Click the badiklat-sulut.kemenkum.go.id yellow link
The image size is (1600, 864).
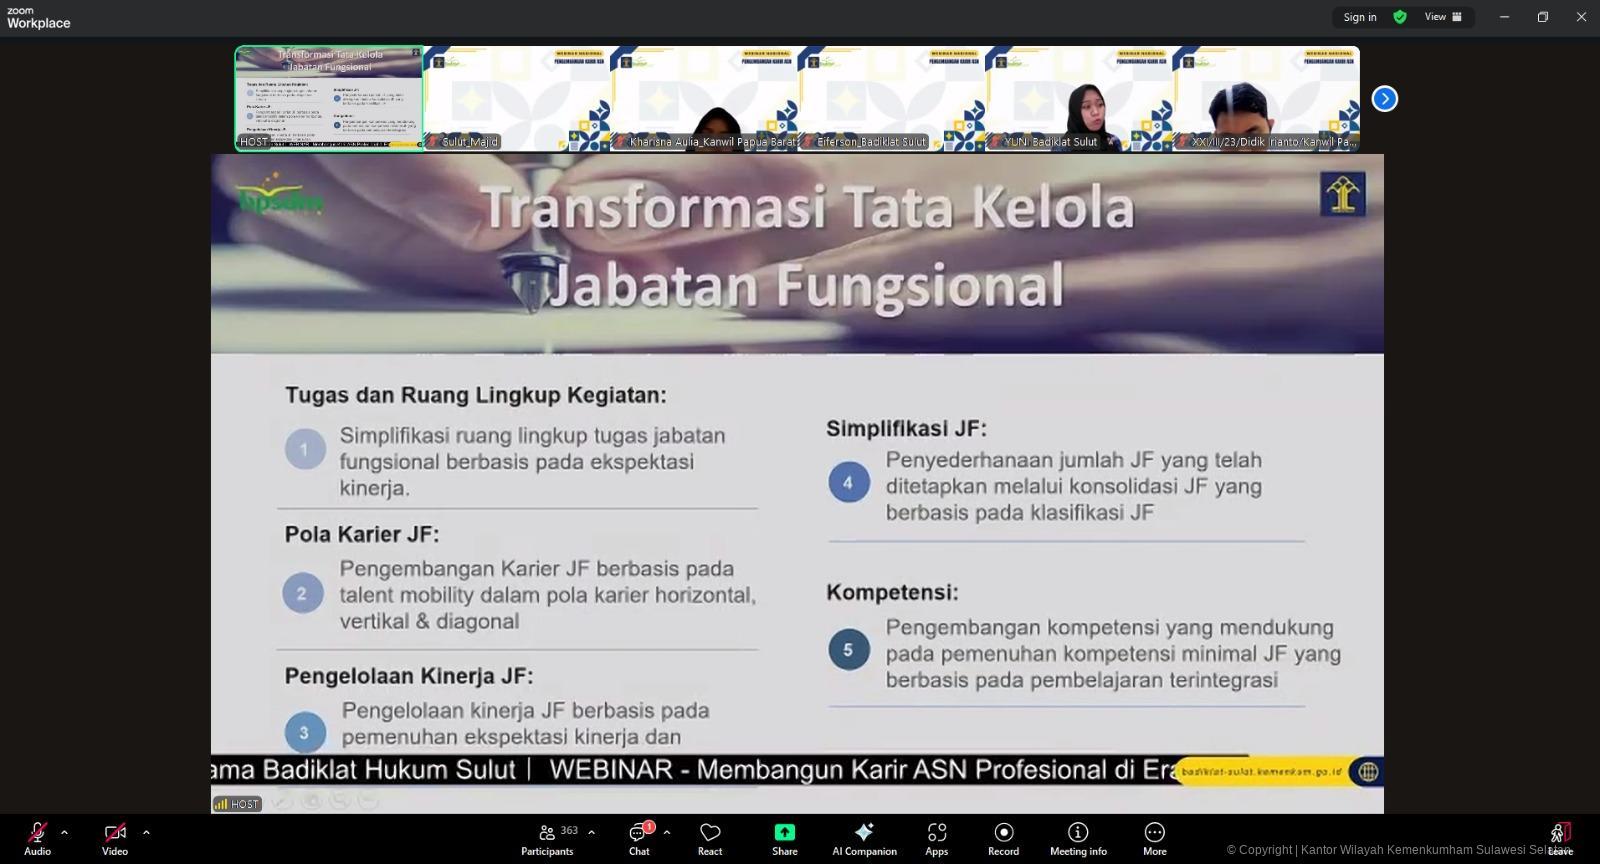(1262, 772)
